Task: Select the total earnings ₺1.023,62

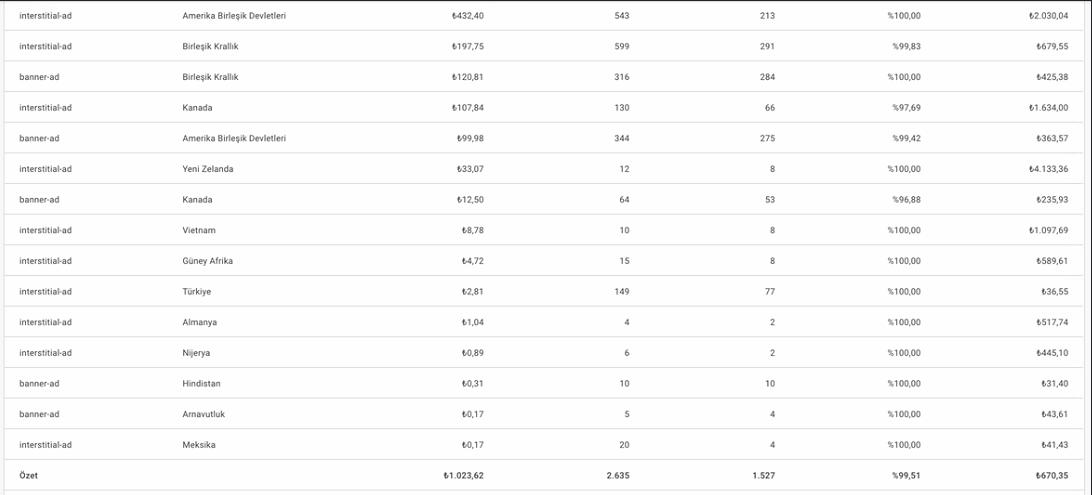Action: (x=463, y=476)
